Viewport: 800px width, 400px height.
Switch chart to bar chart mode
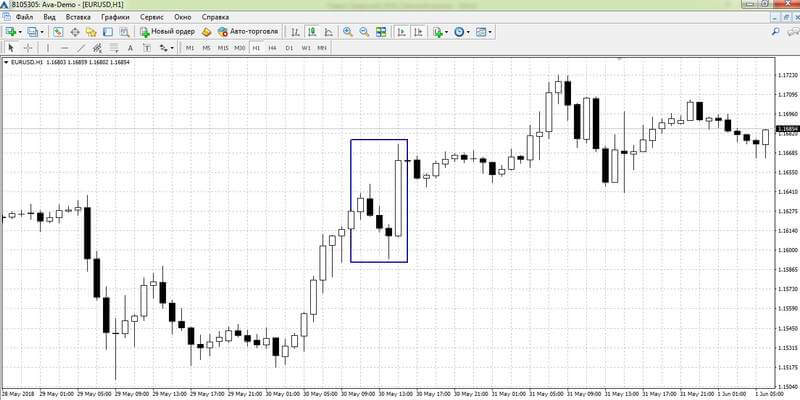click(295, 32)
